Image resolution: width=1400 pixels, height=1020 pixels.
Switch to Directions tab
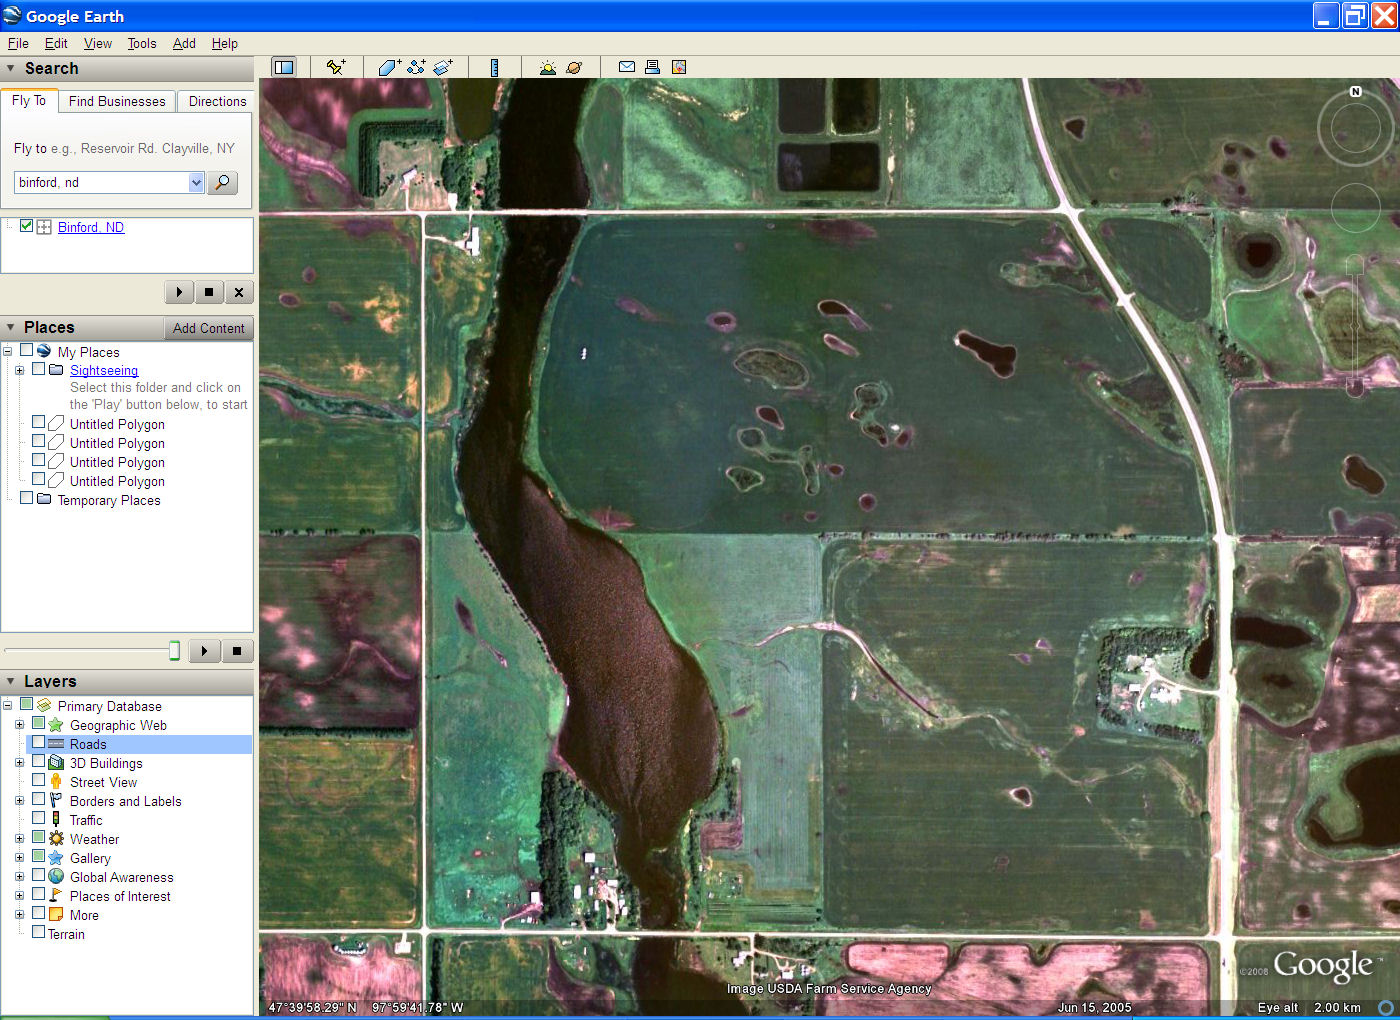217,101
